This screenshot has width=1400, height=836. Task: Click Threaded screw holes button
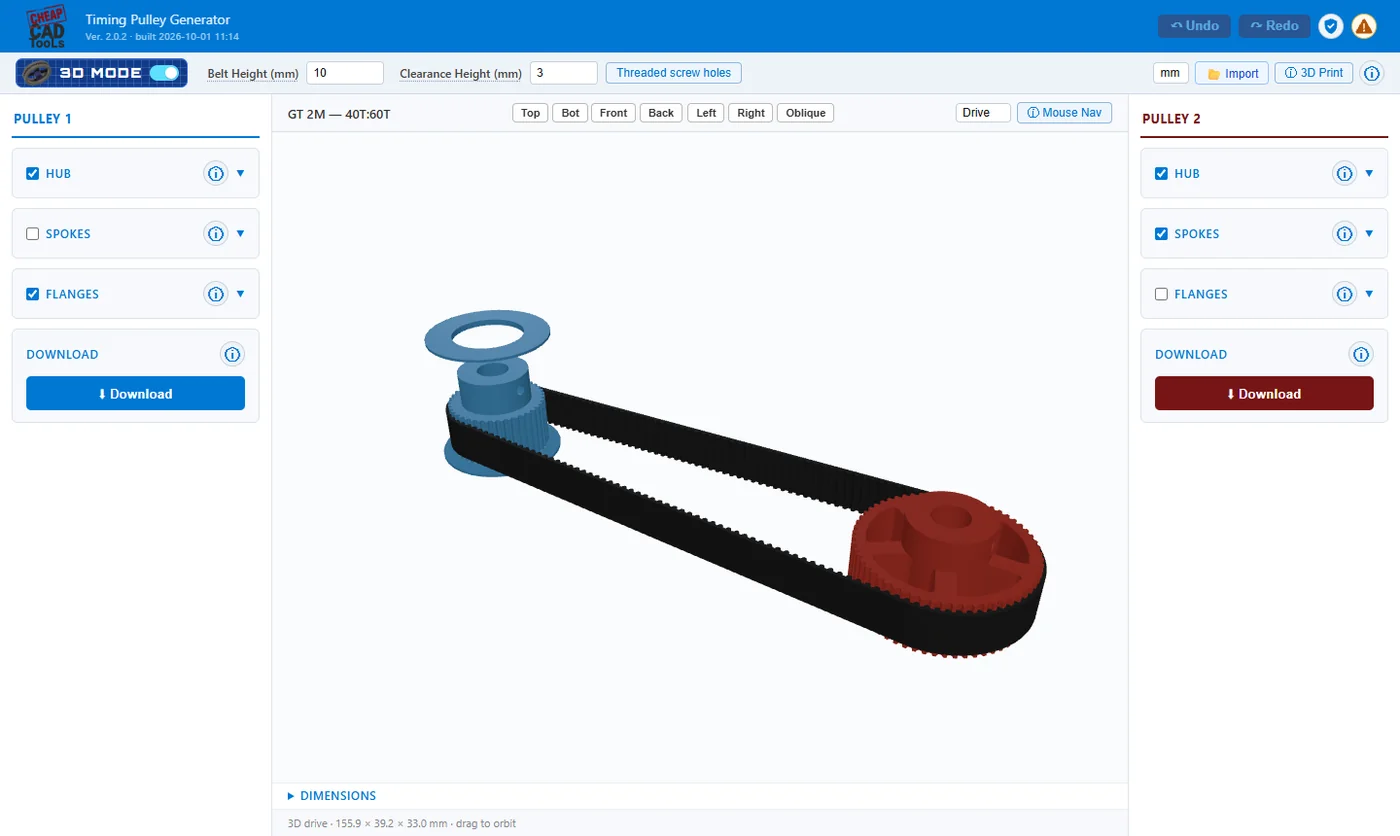(674, 73)
